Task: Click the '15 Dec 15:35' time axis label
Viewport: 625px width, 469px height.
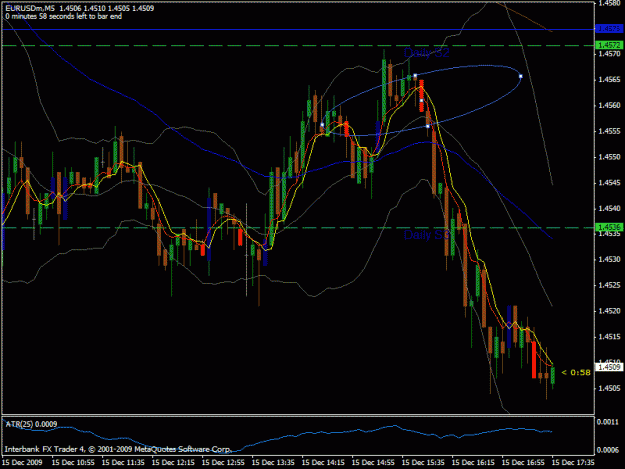Action: (423, 463)
